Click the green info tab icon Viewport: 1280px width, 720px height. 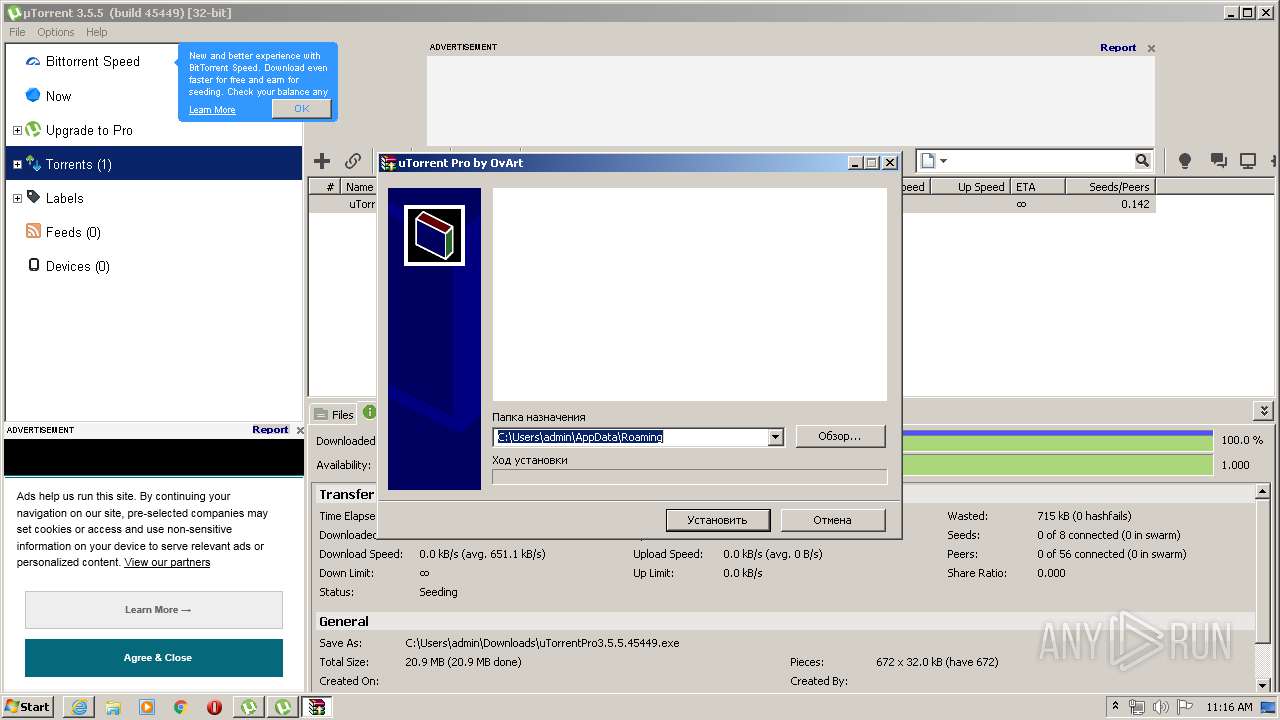(x=369, y=412)
